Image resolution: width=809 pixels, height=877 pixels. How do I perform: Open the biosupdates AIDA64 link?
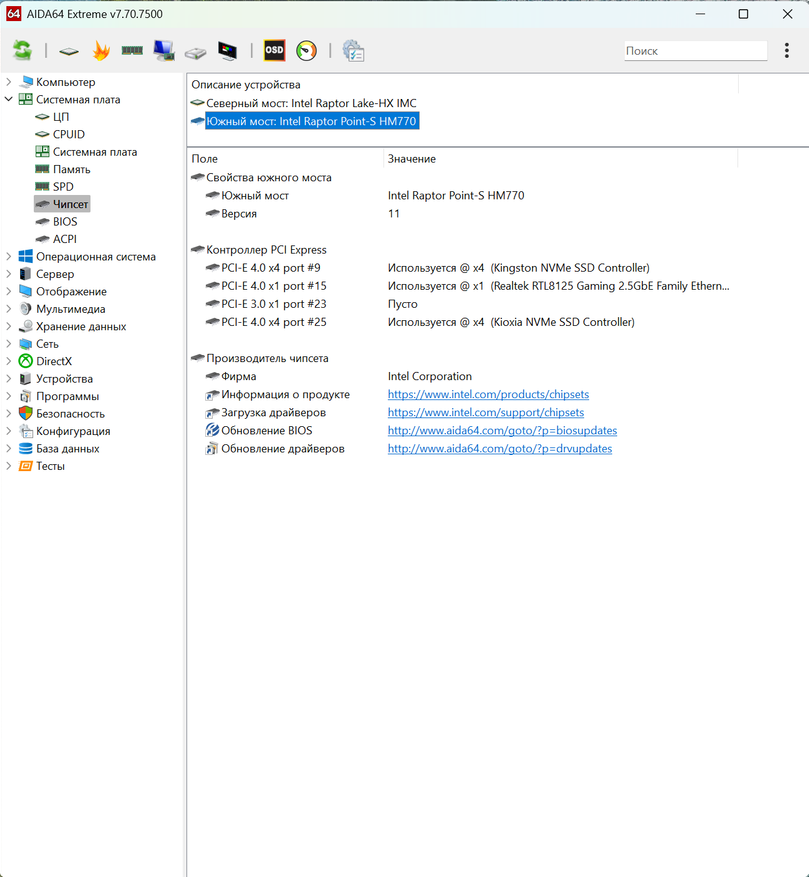pos(502,431)
